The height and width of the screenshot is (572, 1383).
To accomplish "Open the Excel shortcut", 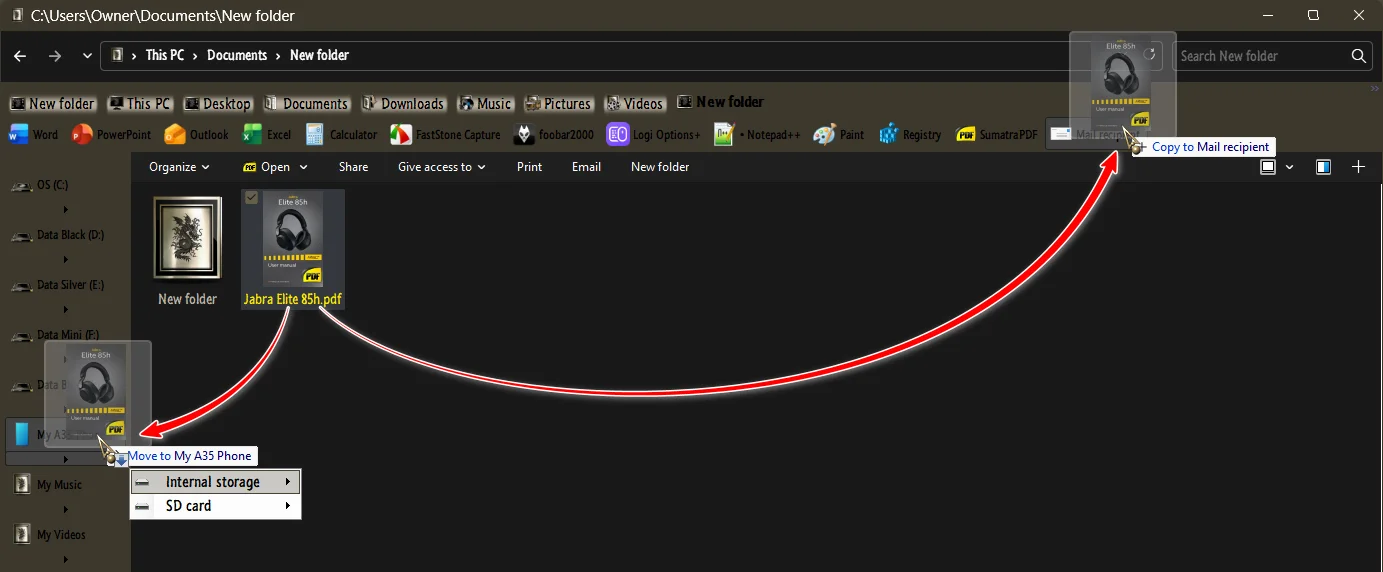I will [267, 134].
